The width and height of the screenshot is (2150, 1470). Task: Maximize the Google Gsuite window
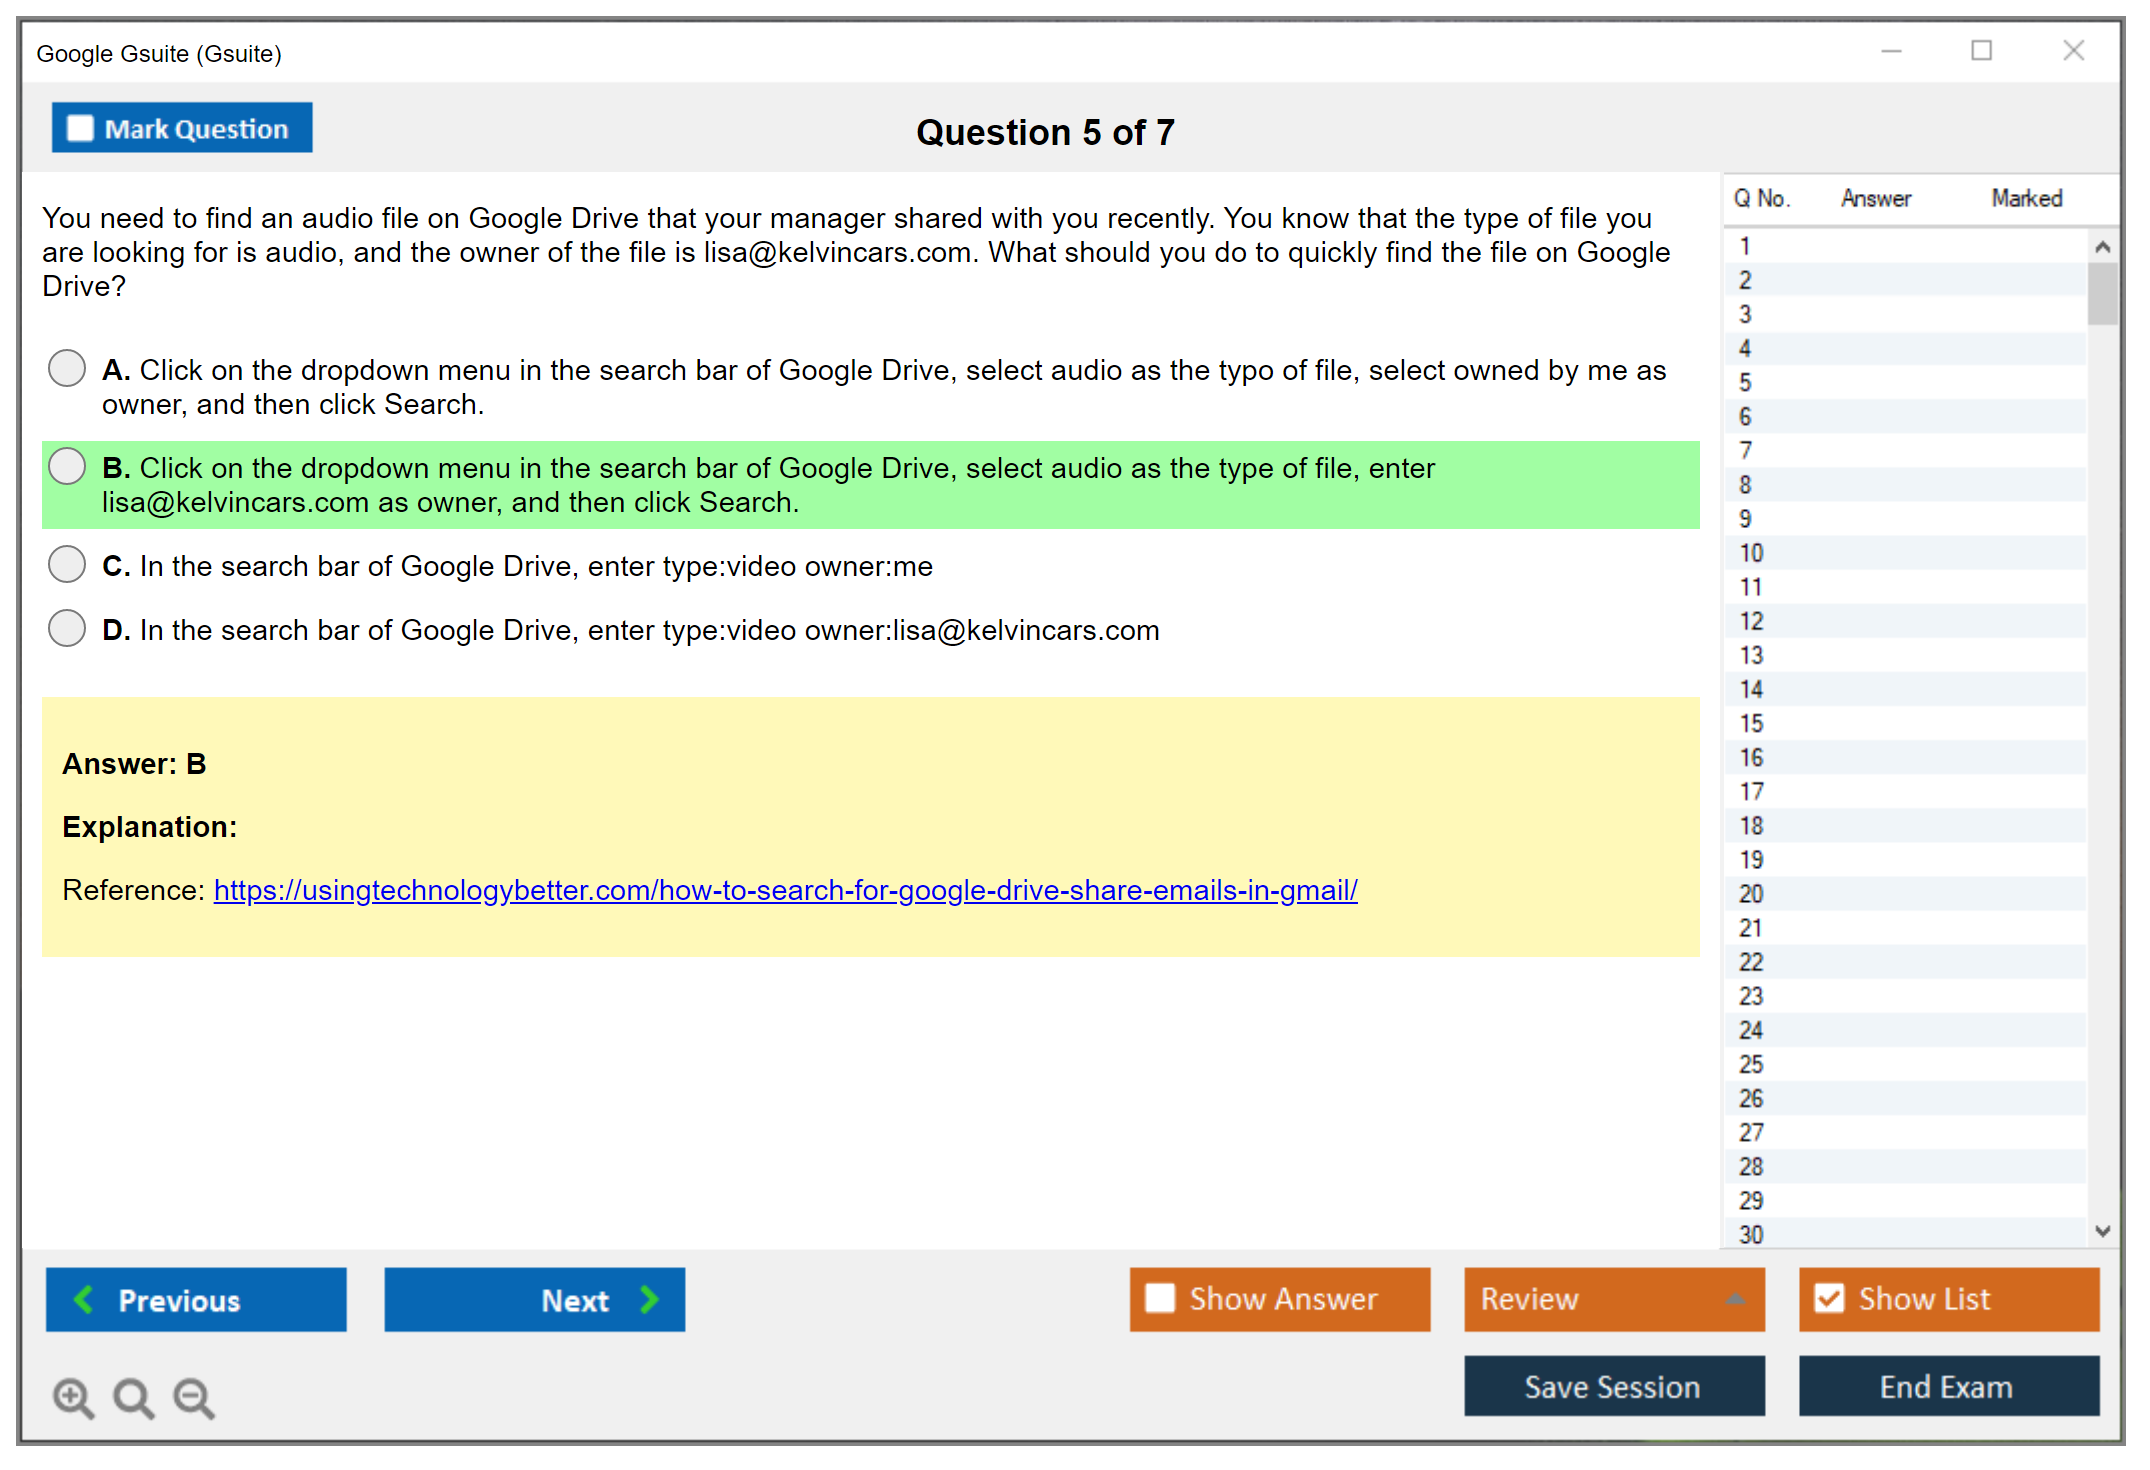1981,51
